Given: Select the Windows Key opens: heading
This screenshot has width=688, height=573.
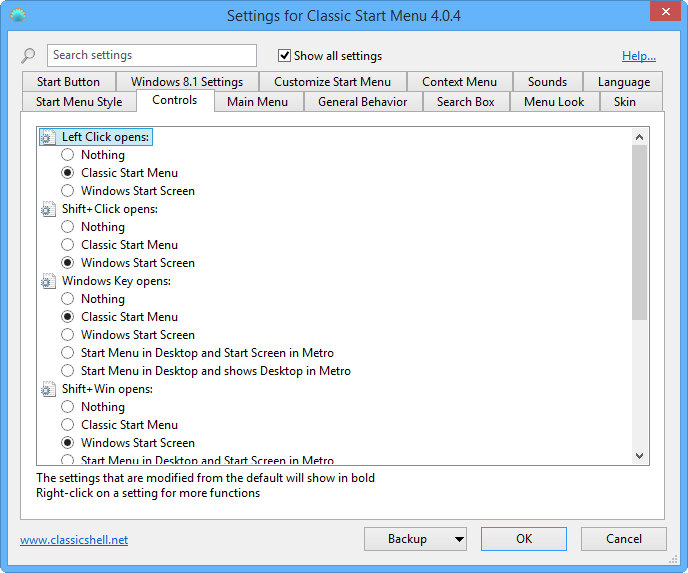Looking at the screenshot, I should pos(116,281).
